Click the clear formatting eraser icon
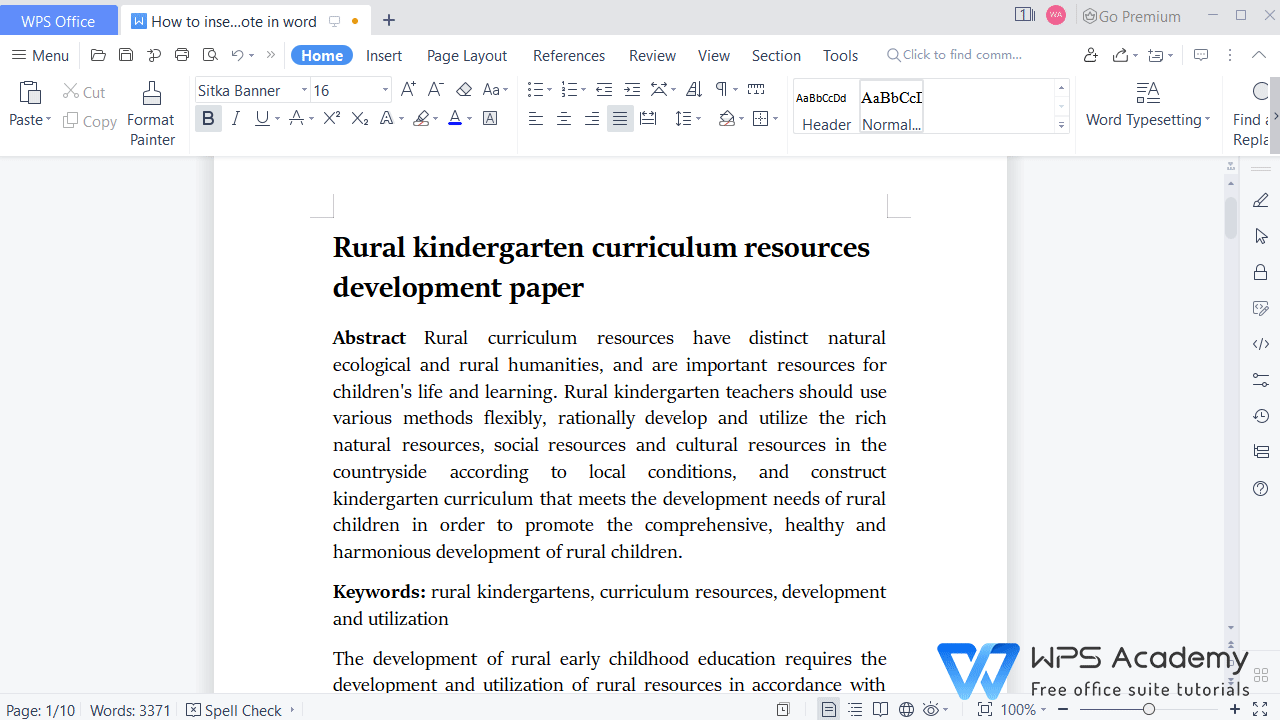The height and width of the screenshot is (720, 1280). point(464,89)
